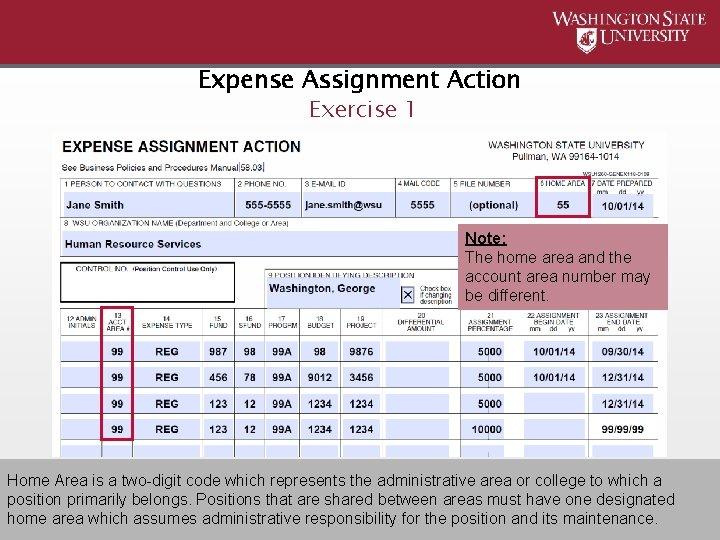Select subfund value 98 in the 987 row

(x=249, y=351)
